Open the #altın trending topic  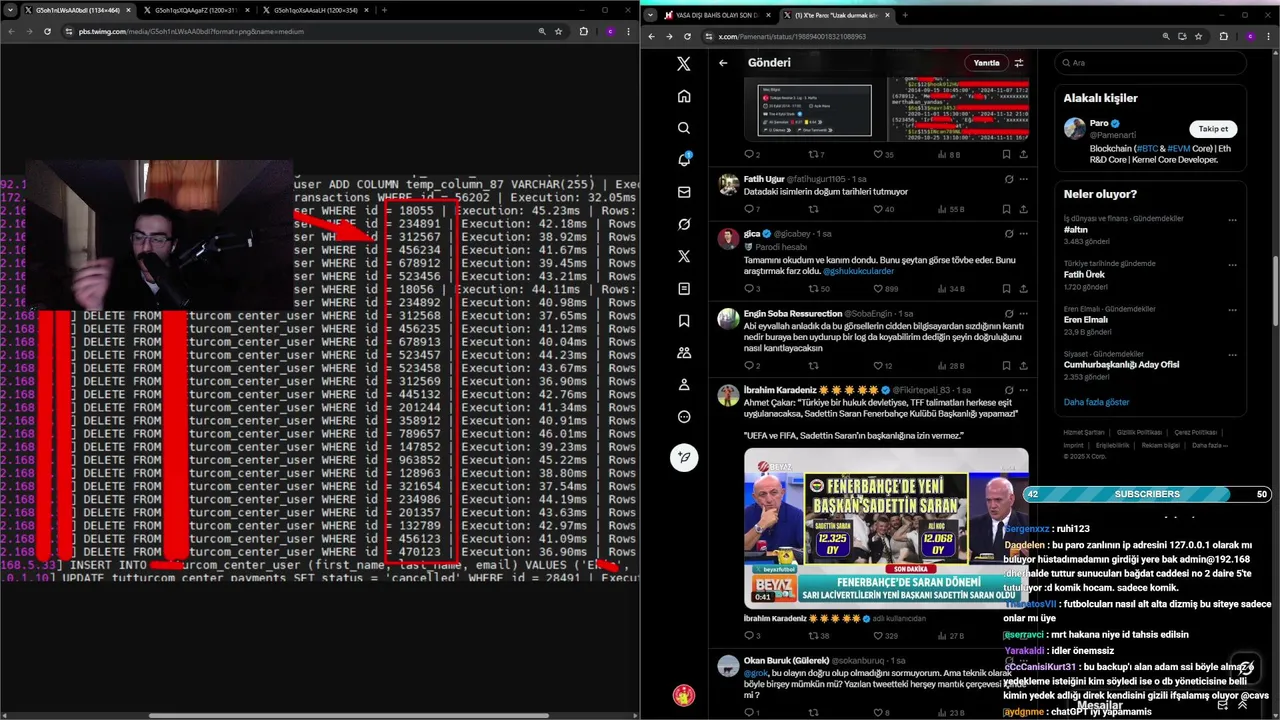tap(1076, 229)
